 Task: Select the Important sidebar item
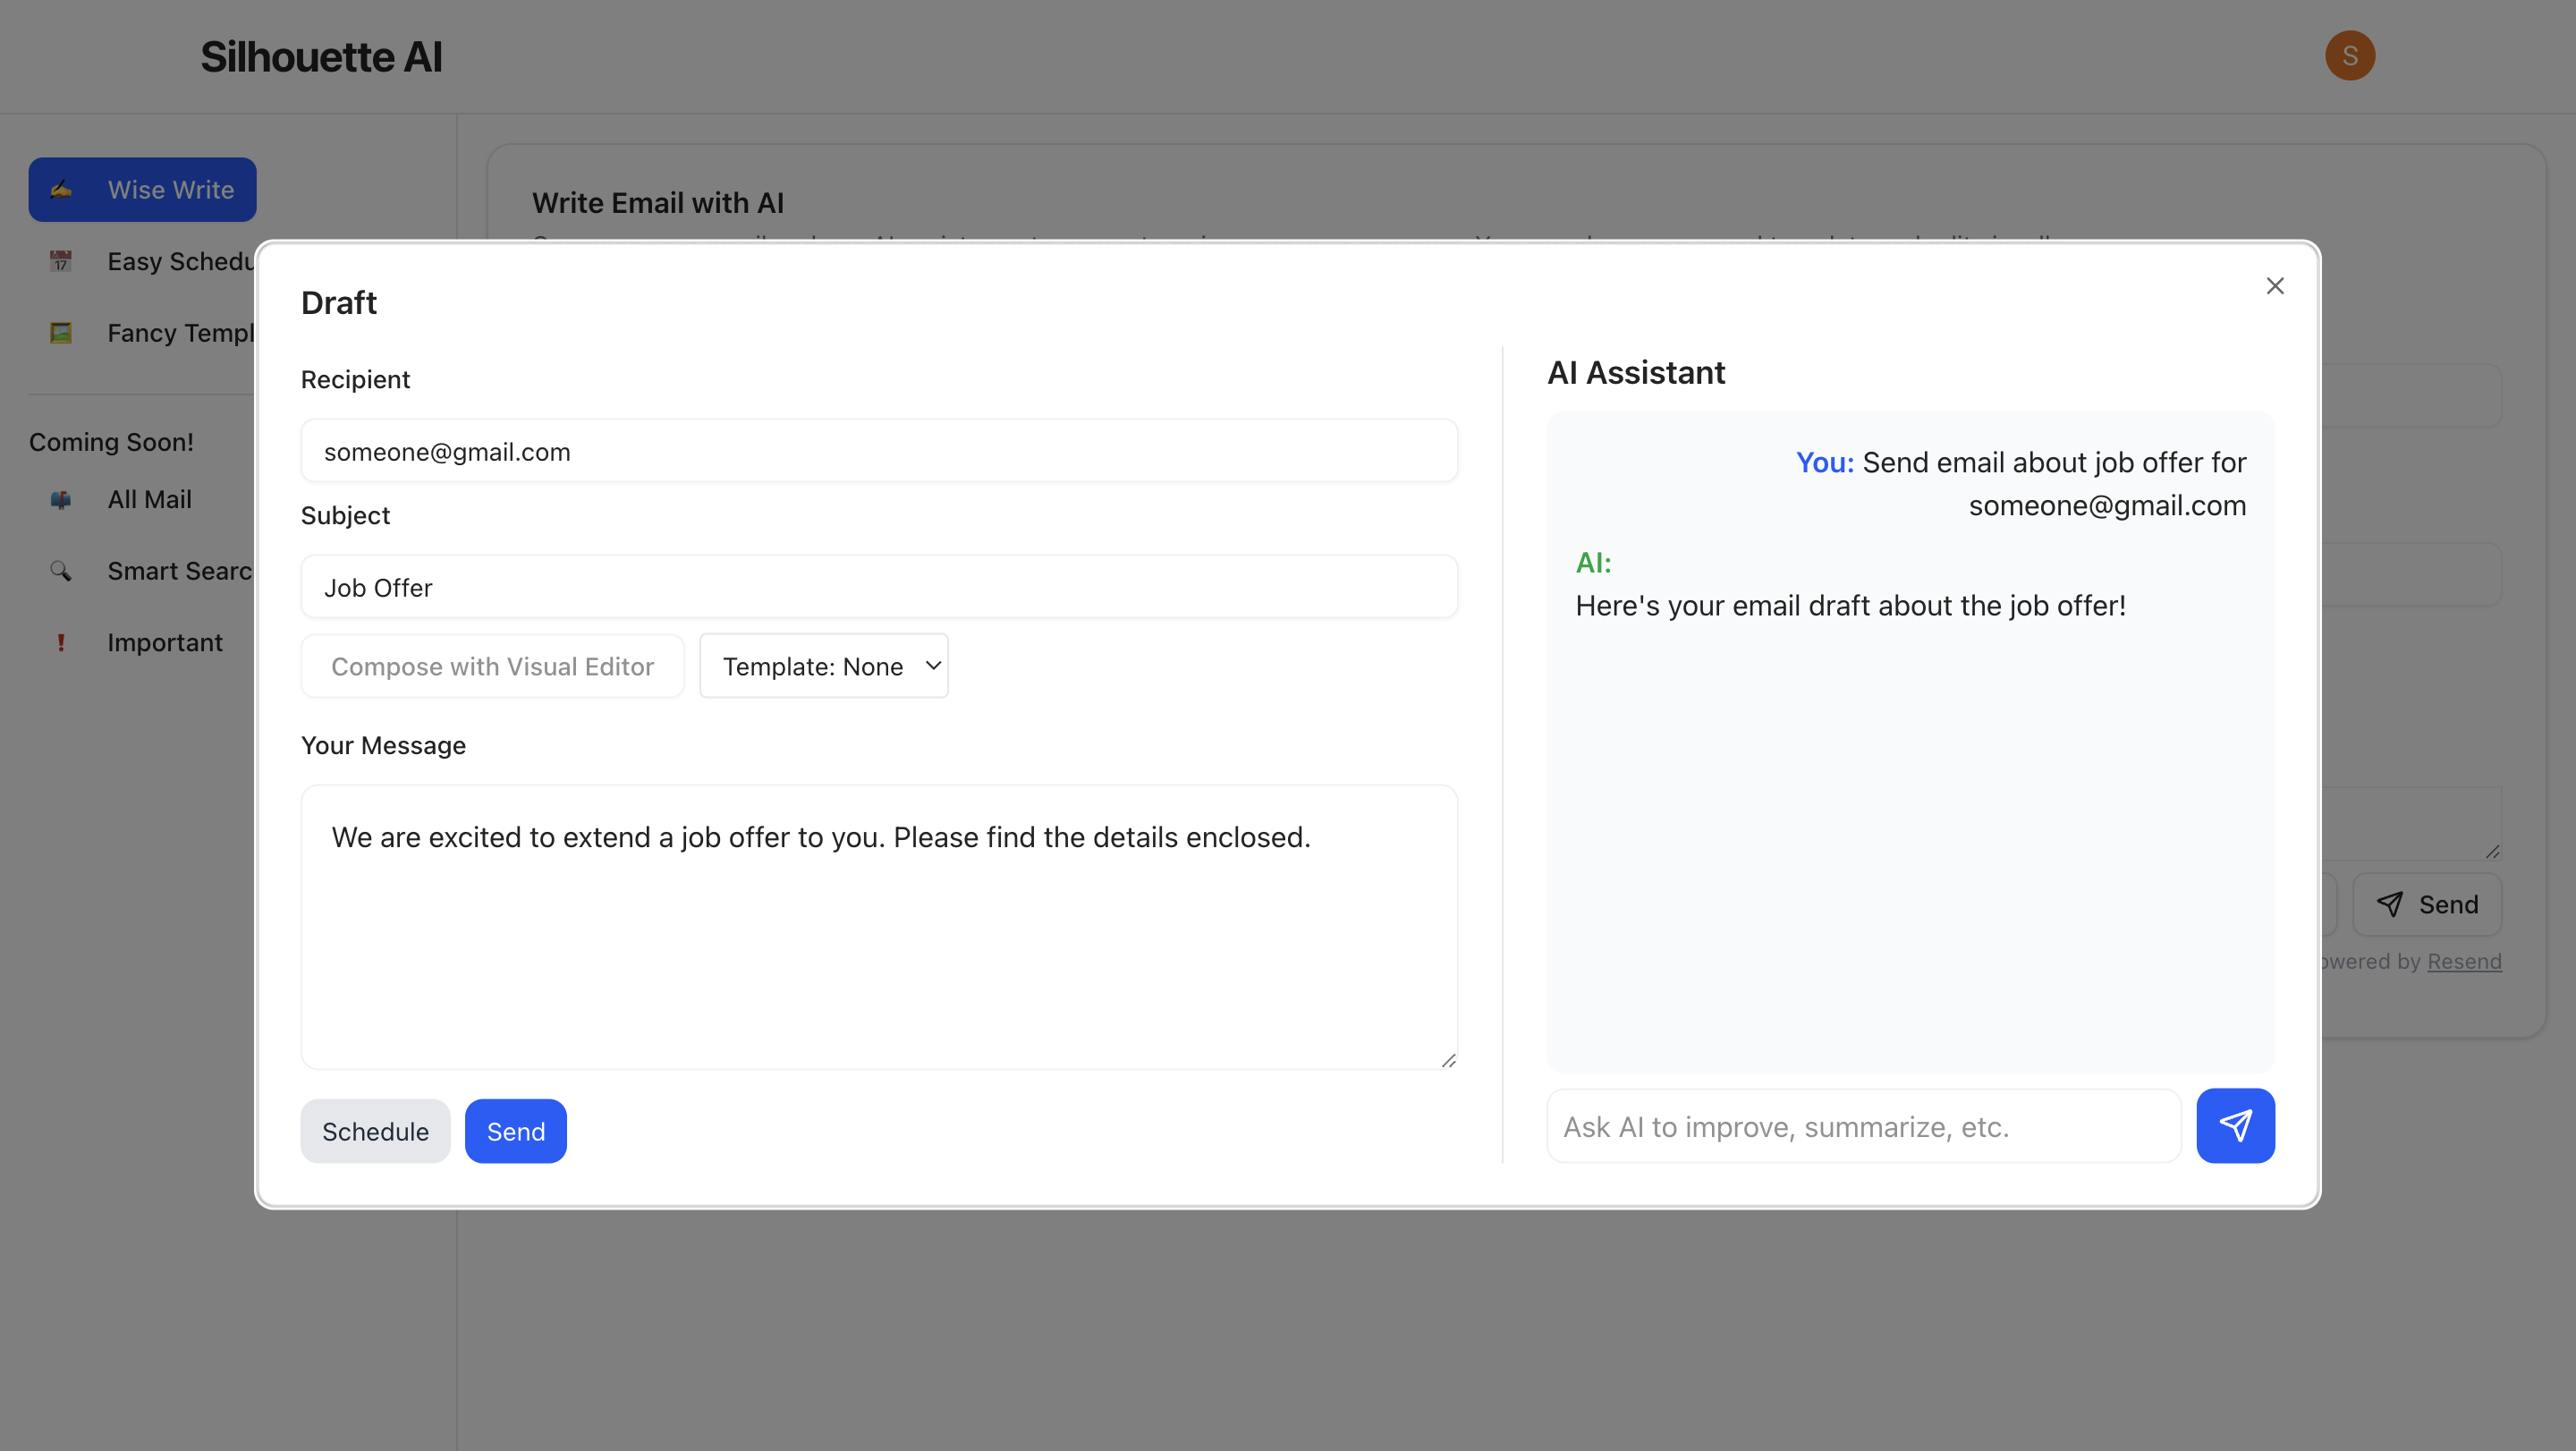[165, 643]
